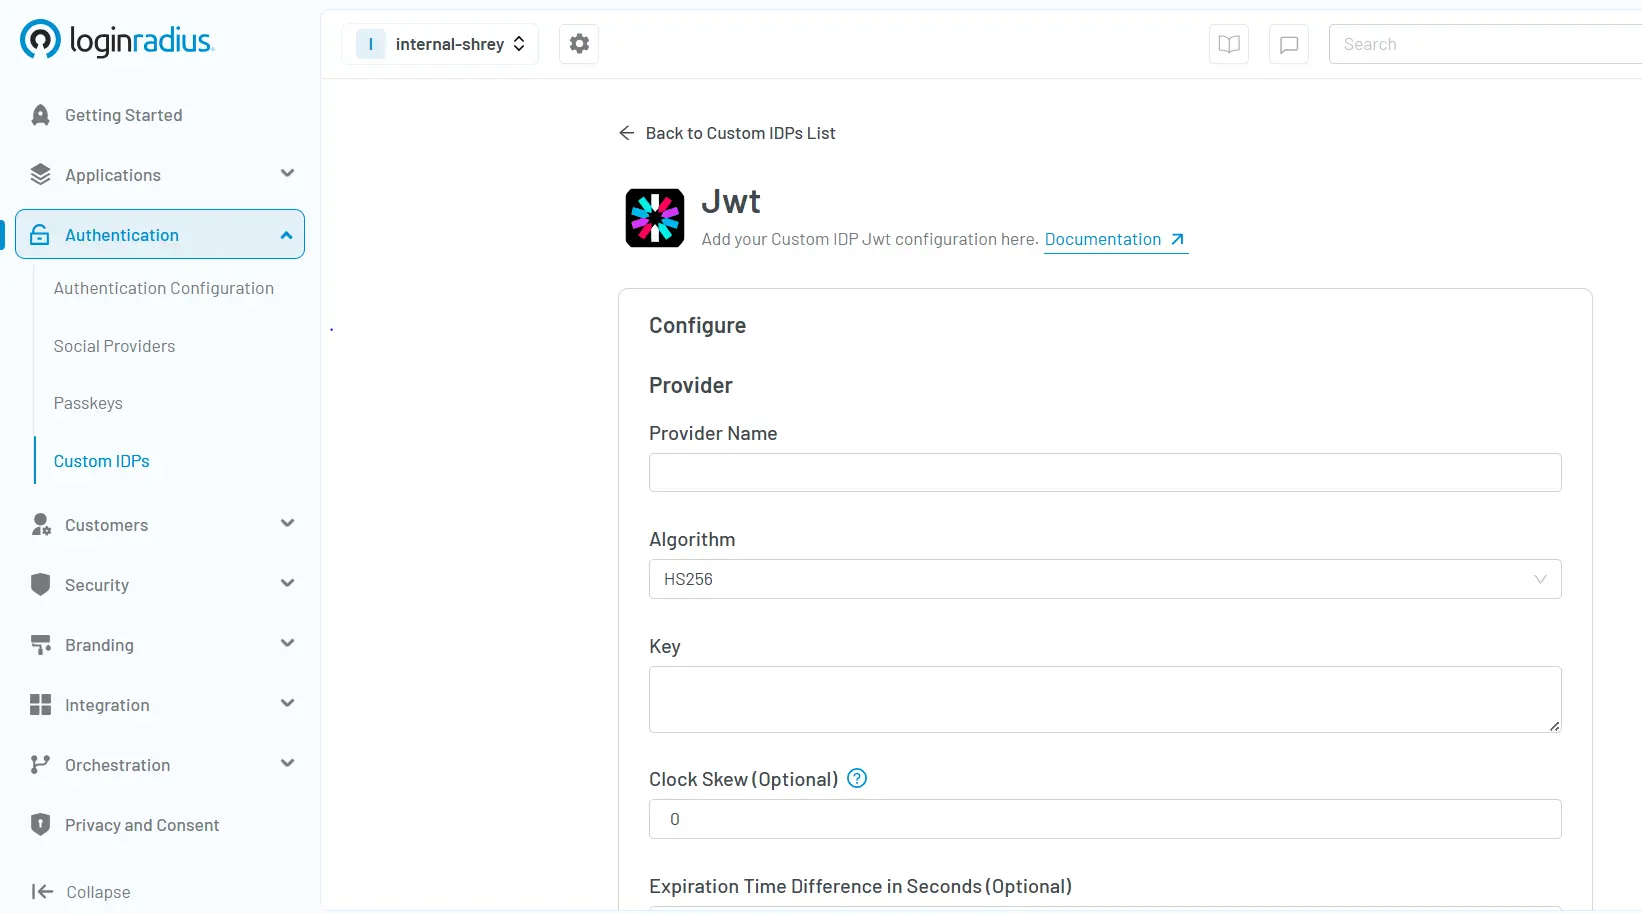
Task: Select the layers icon beside Applications
Action: (x=40, y=174)
